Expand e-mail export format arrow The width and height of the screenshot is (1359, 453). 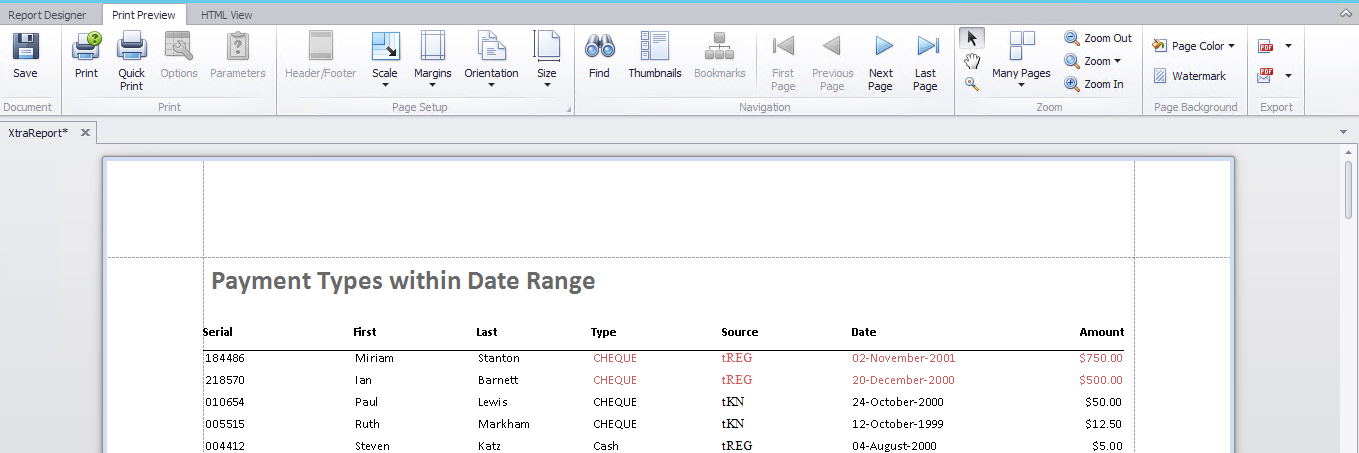point(1288,75)
